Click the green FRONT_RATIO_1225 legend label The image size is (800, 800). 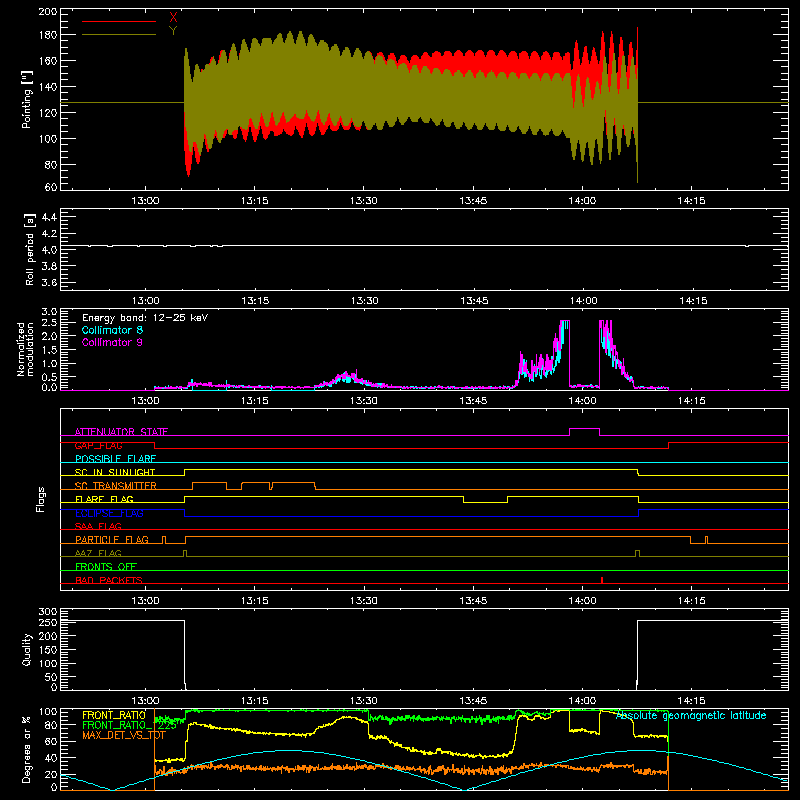[130, 725]
